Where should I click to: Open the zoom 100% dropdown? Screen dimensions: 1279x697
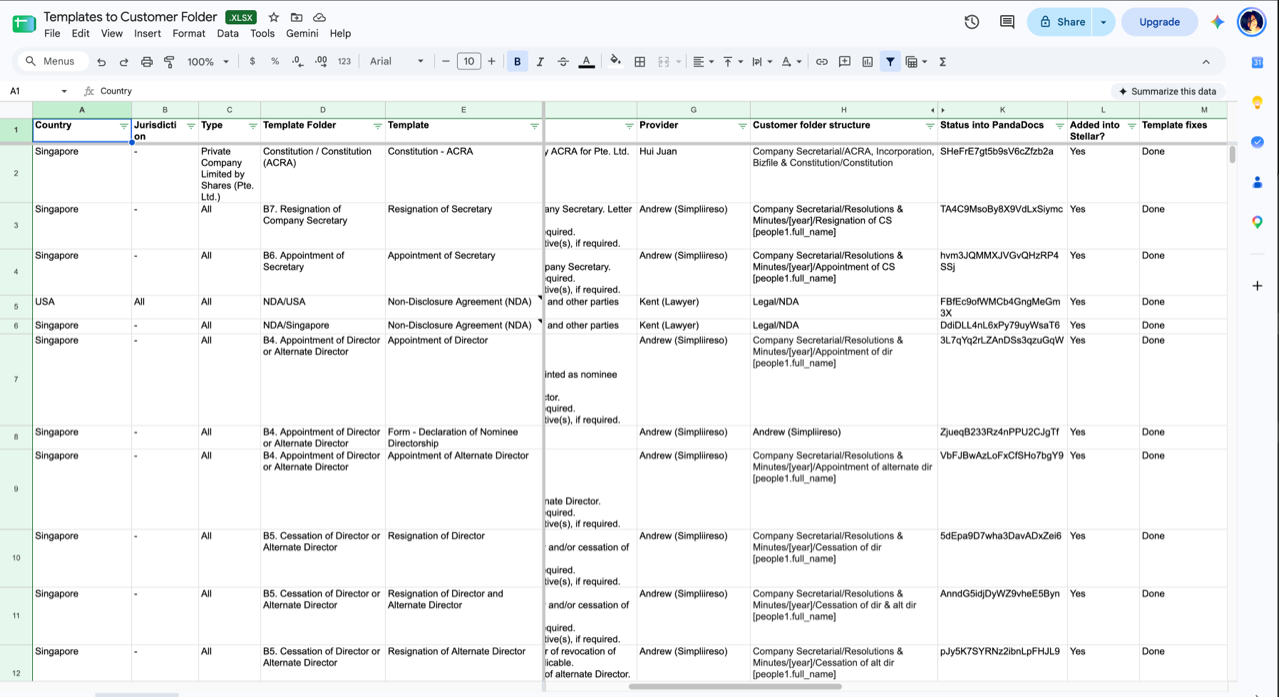pyautogui.click(x=208, y=62)
